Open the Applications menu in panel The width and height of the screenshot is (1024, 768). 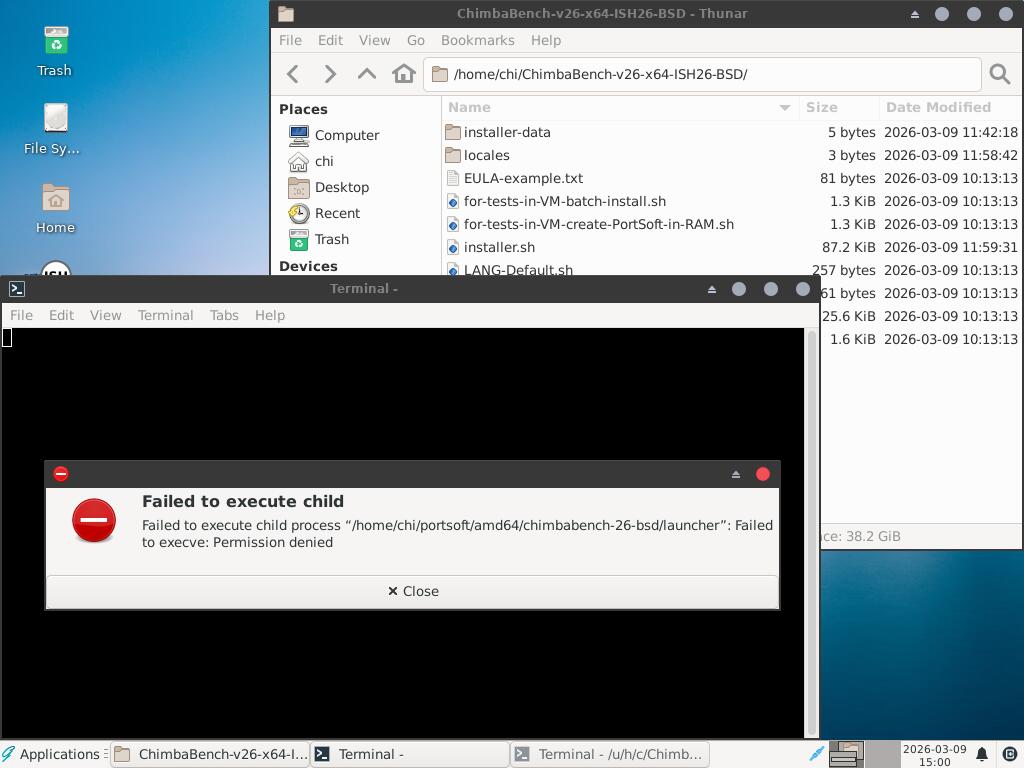54,754
